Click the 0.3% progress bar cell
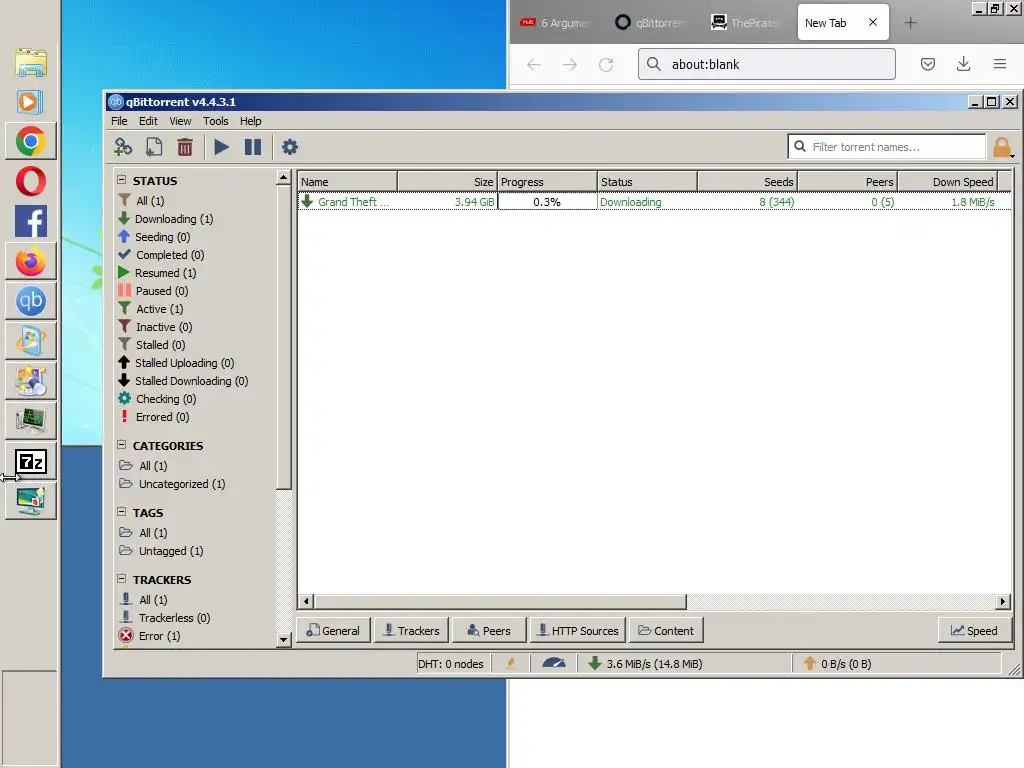 coord(547,202)
